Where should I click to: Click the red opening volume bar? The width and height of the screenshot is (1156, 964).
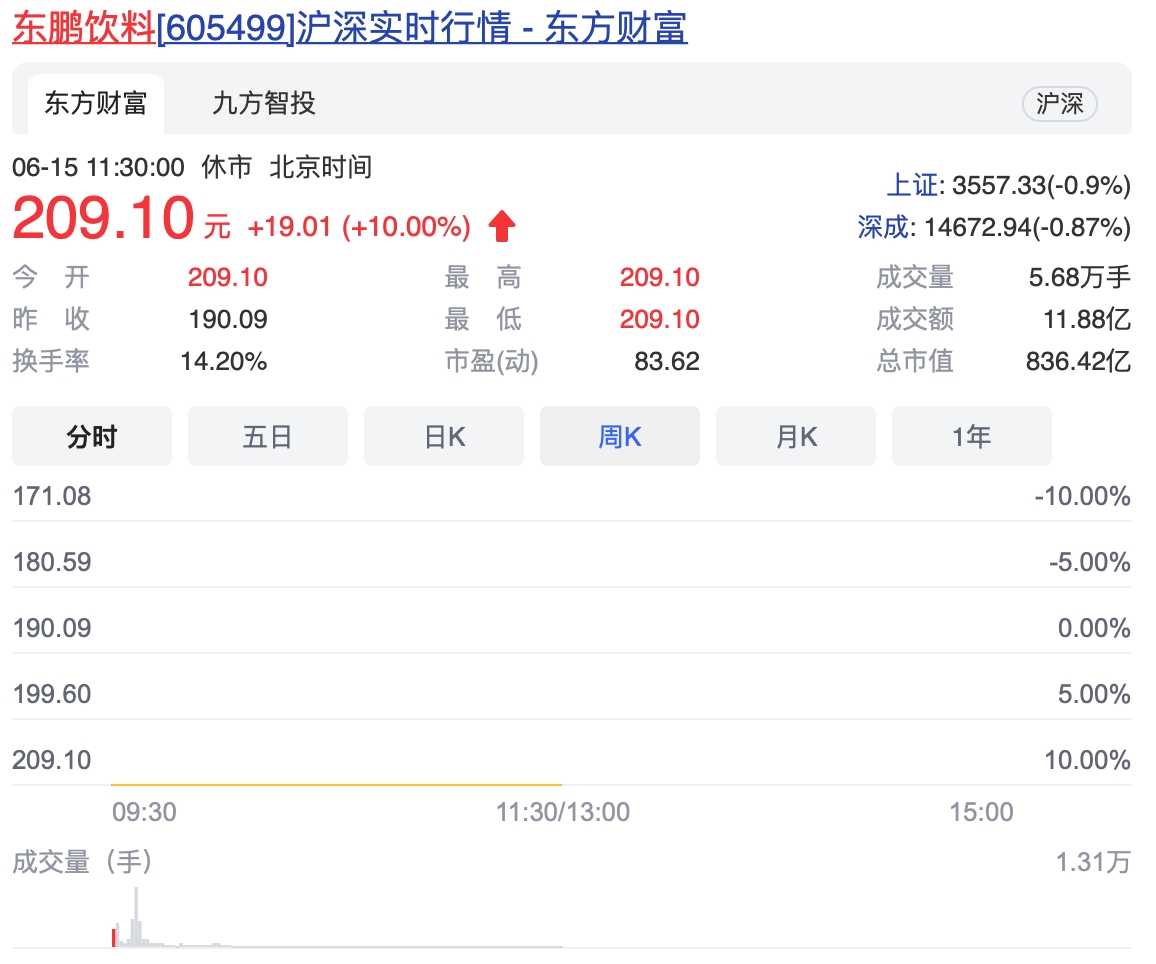114,937
